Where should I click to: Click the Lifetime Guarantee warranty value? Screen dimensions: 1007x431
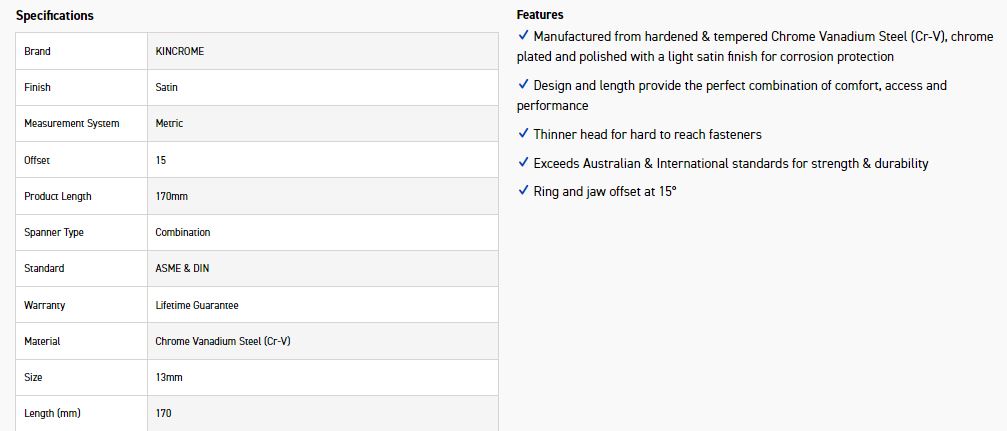[197, 305]
